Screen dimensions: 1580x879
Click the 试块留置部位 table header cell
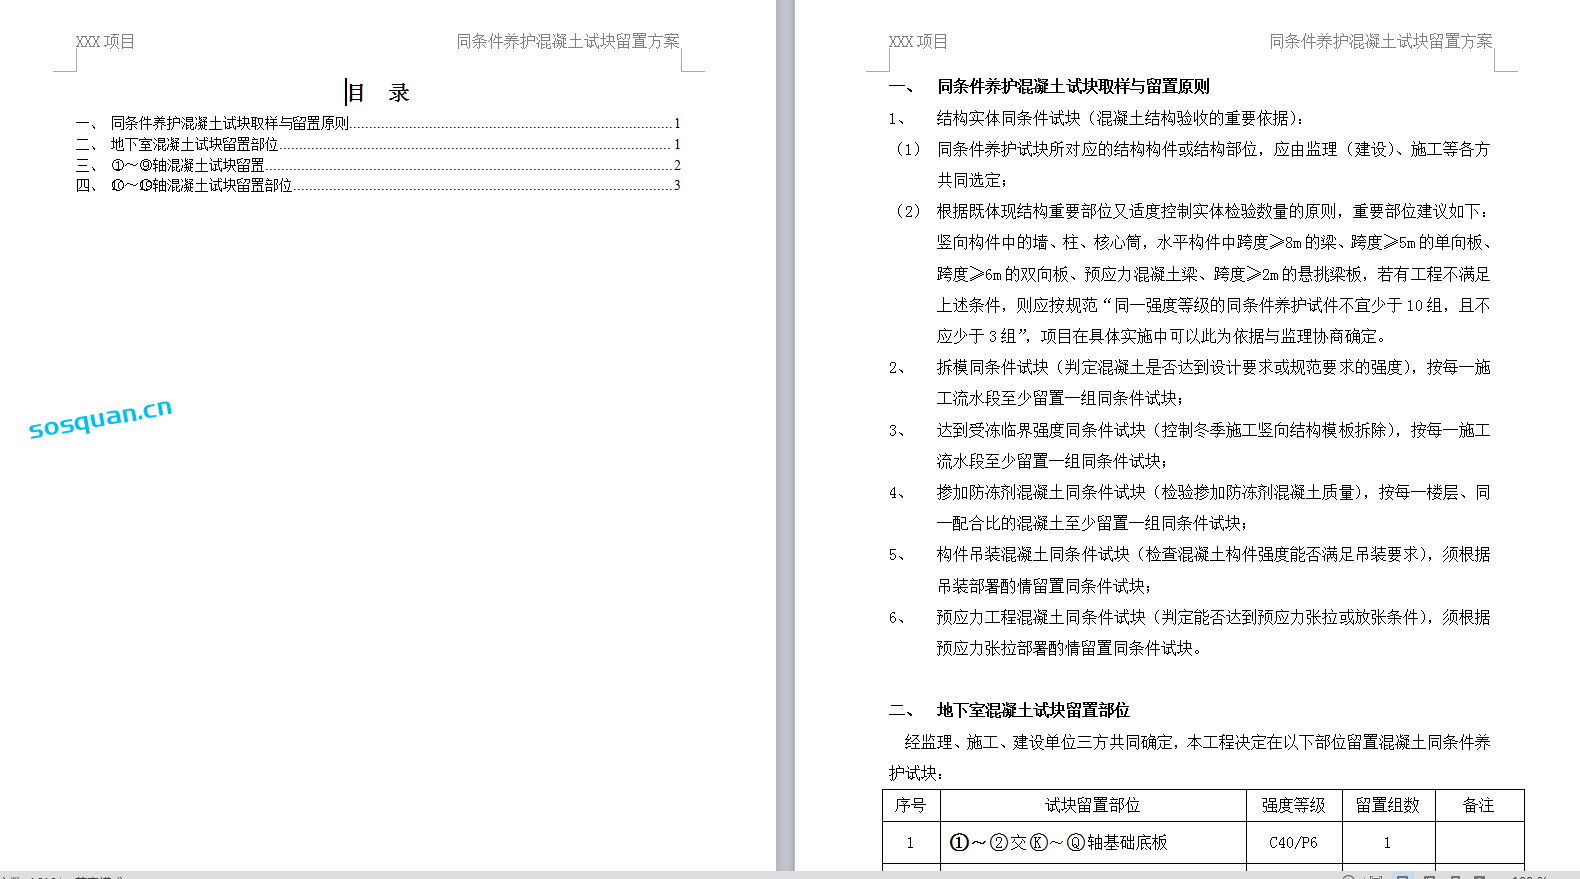(1092, 805)
